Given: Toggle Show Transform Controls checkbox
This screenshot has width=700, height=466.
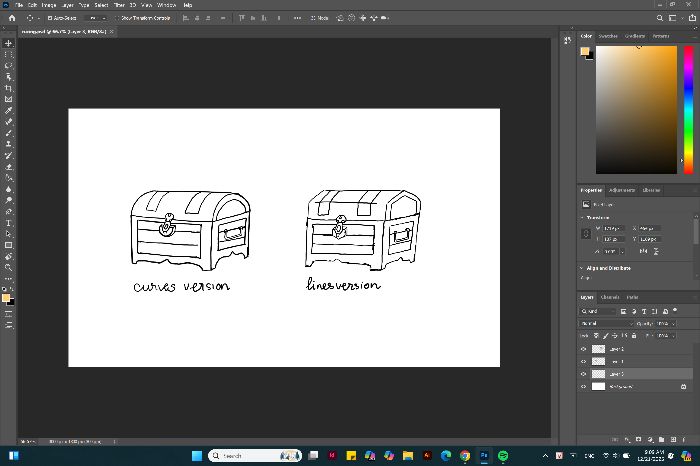Looking at the screenshot, I should click(118, 18).
